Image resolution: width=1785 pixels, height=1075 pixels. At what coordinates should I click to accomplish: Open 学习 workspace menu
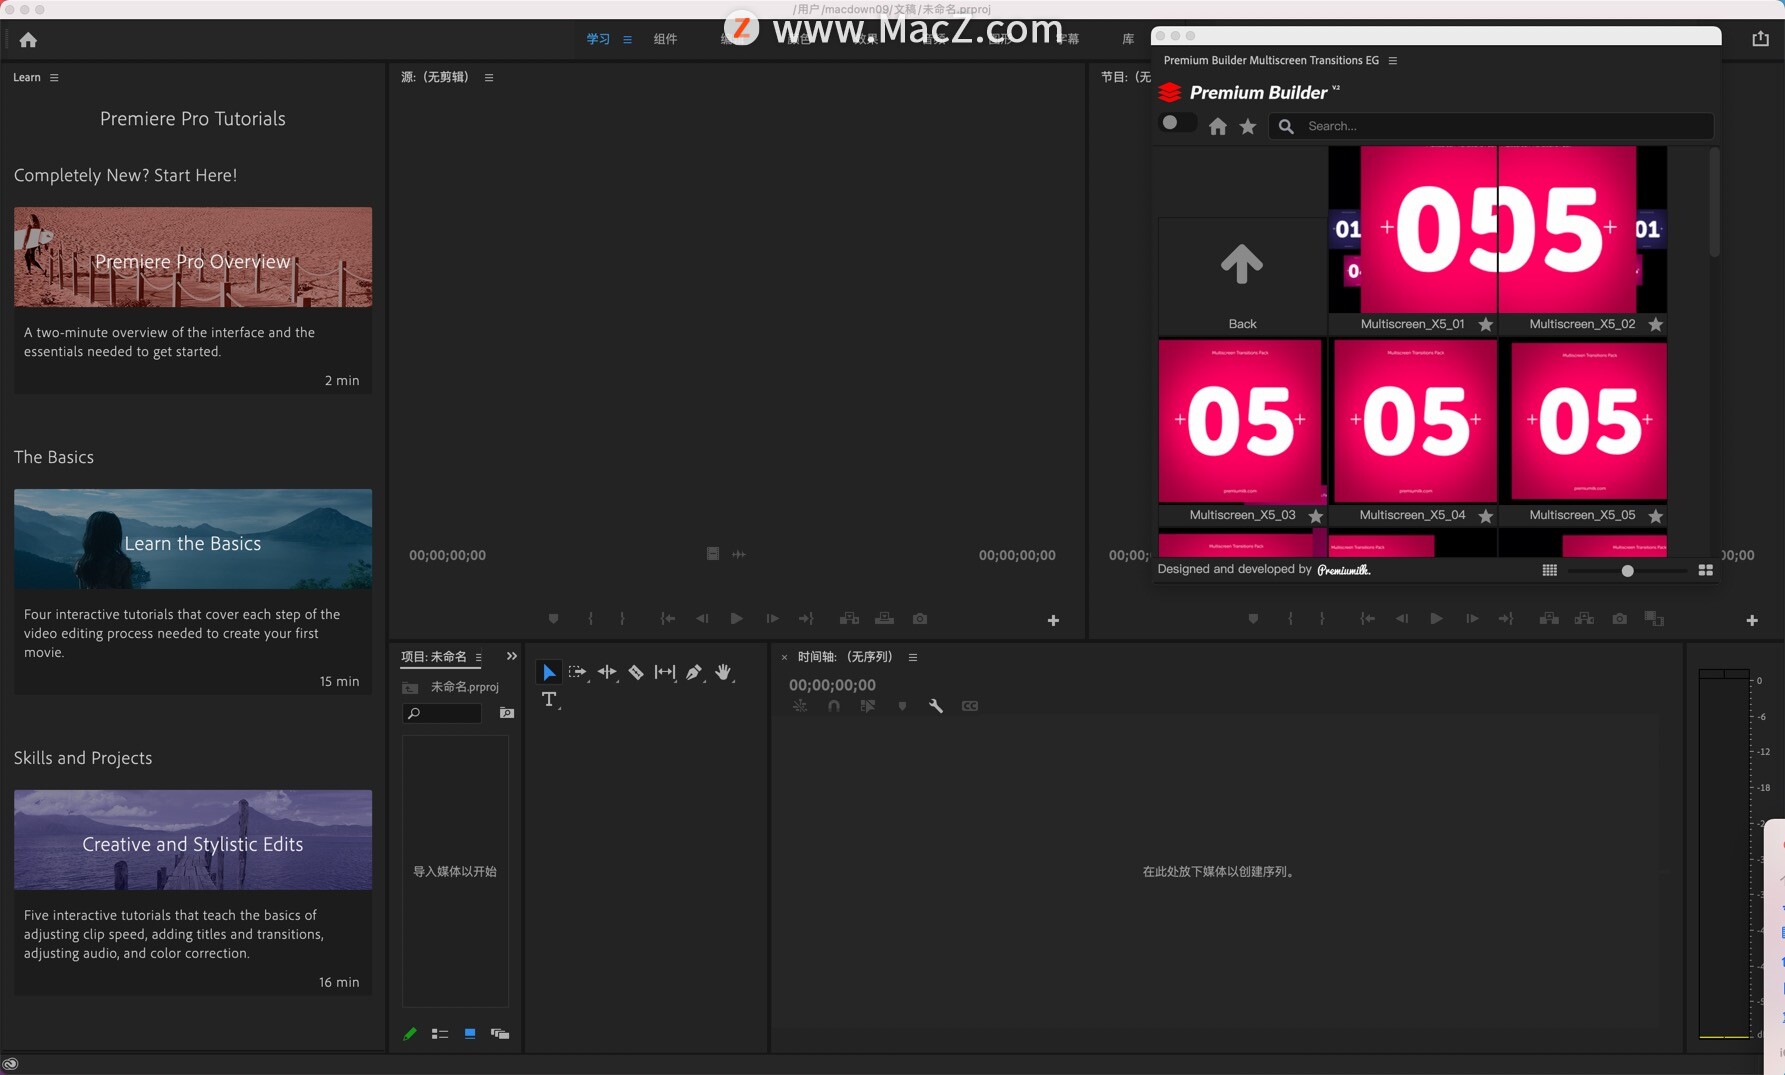pos(628,40)
